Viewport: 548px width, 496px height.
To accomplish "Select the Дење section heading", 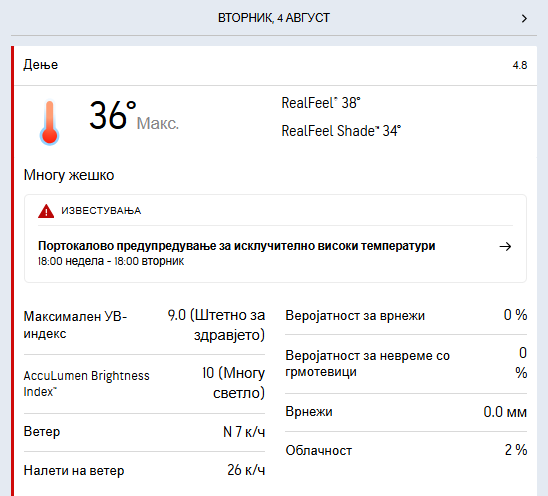I will coord(41,65).
